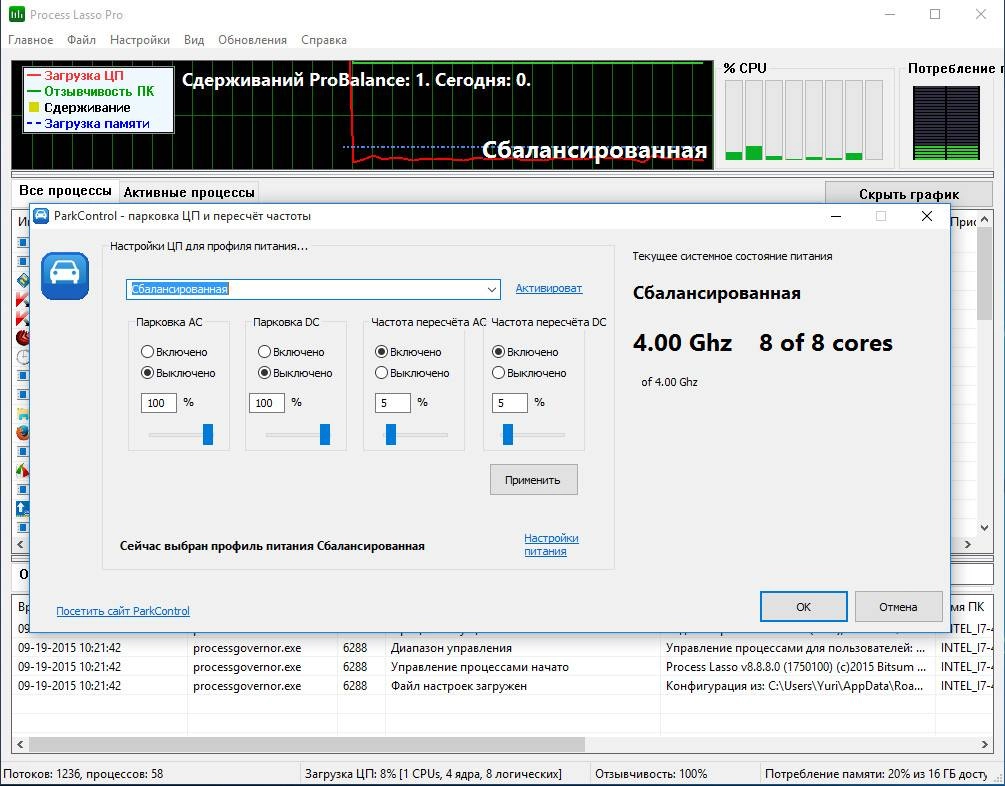
Task: Select the red sphere process icon in process list
Action: coord(22,338)
